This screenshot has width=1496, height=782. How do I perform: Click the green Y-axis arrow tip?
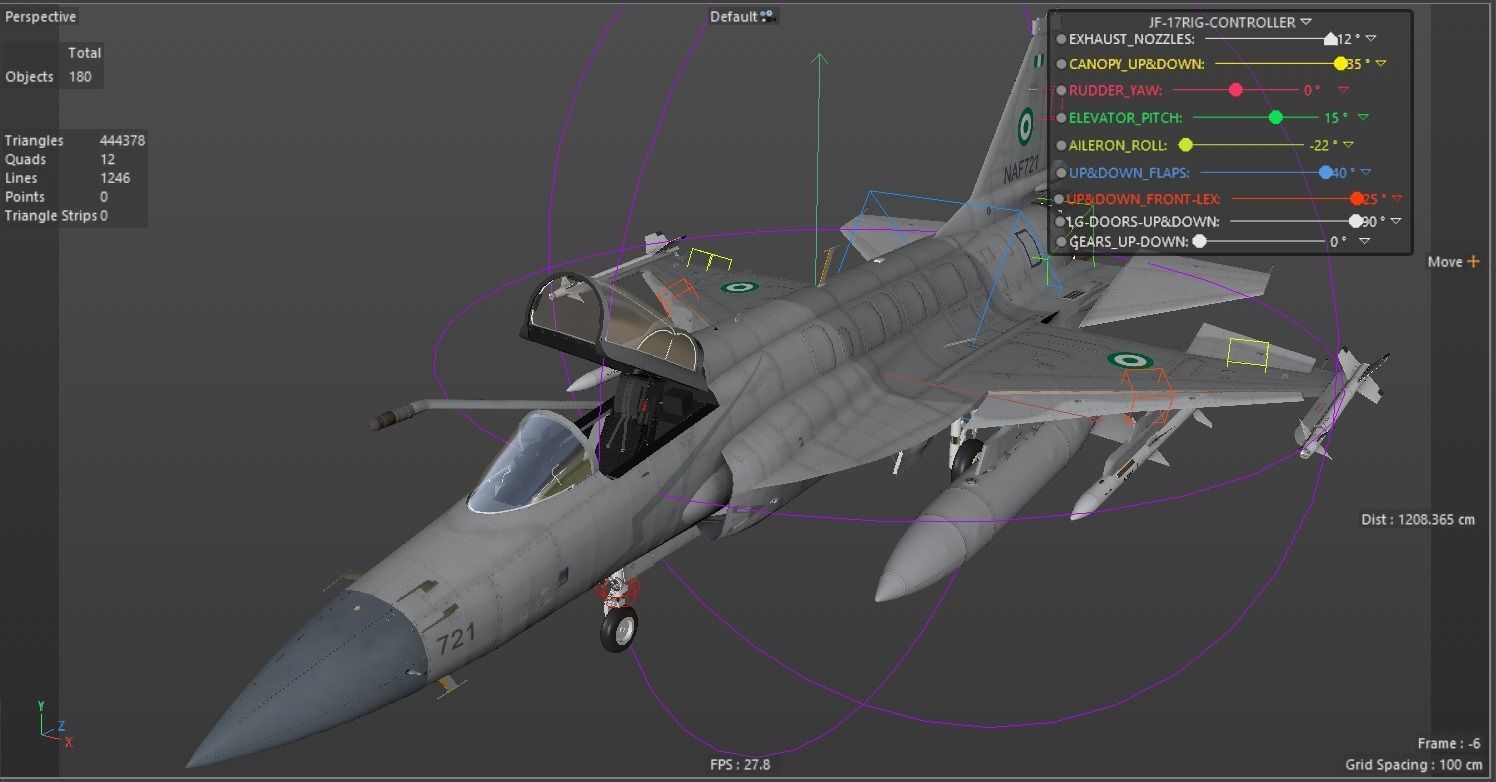point(820,58)
